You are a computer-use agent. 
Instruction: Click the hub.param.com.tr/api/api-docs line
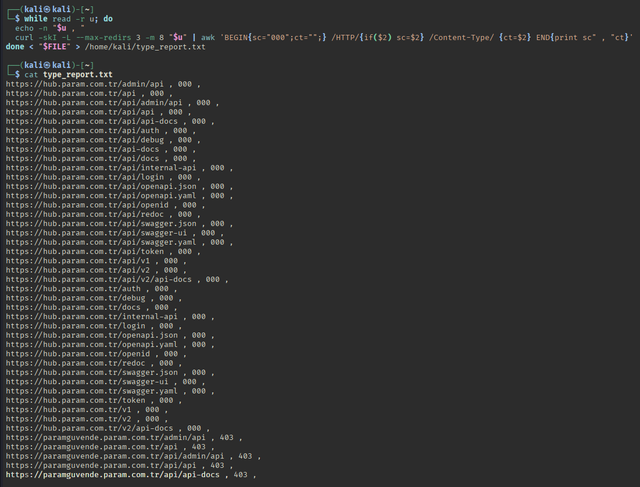click(110, 121)
